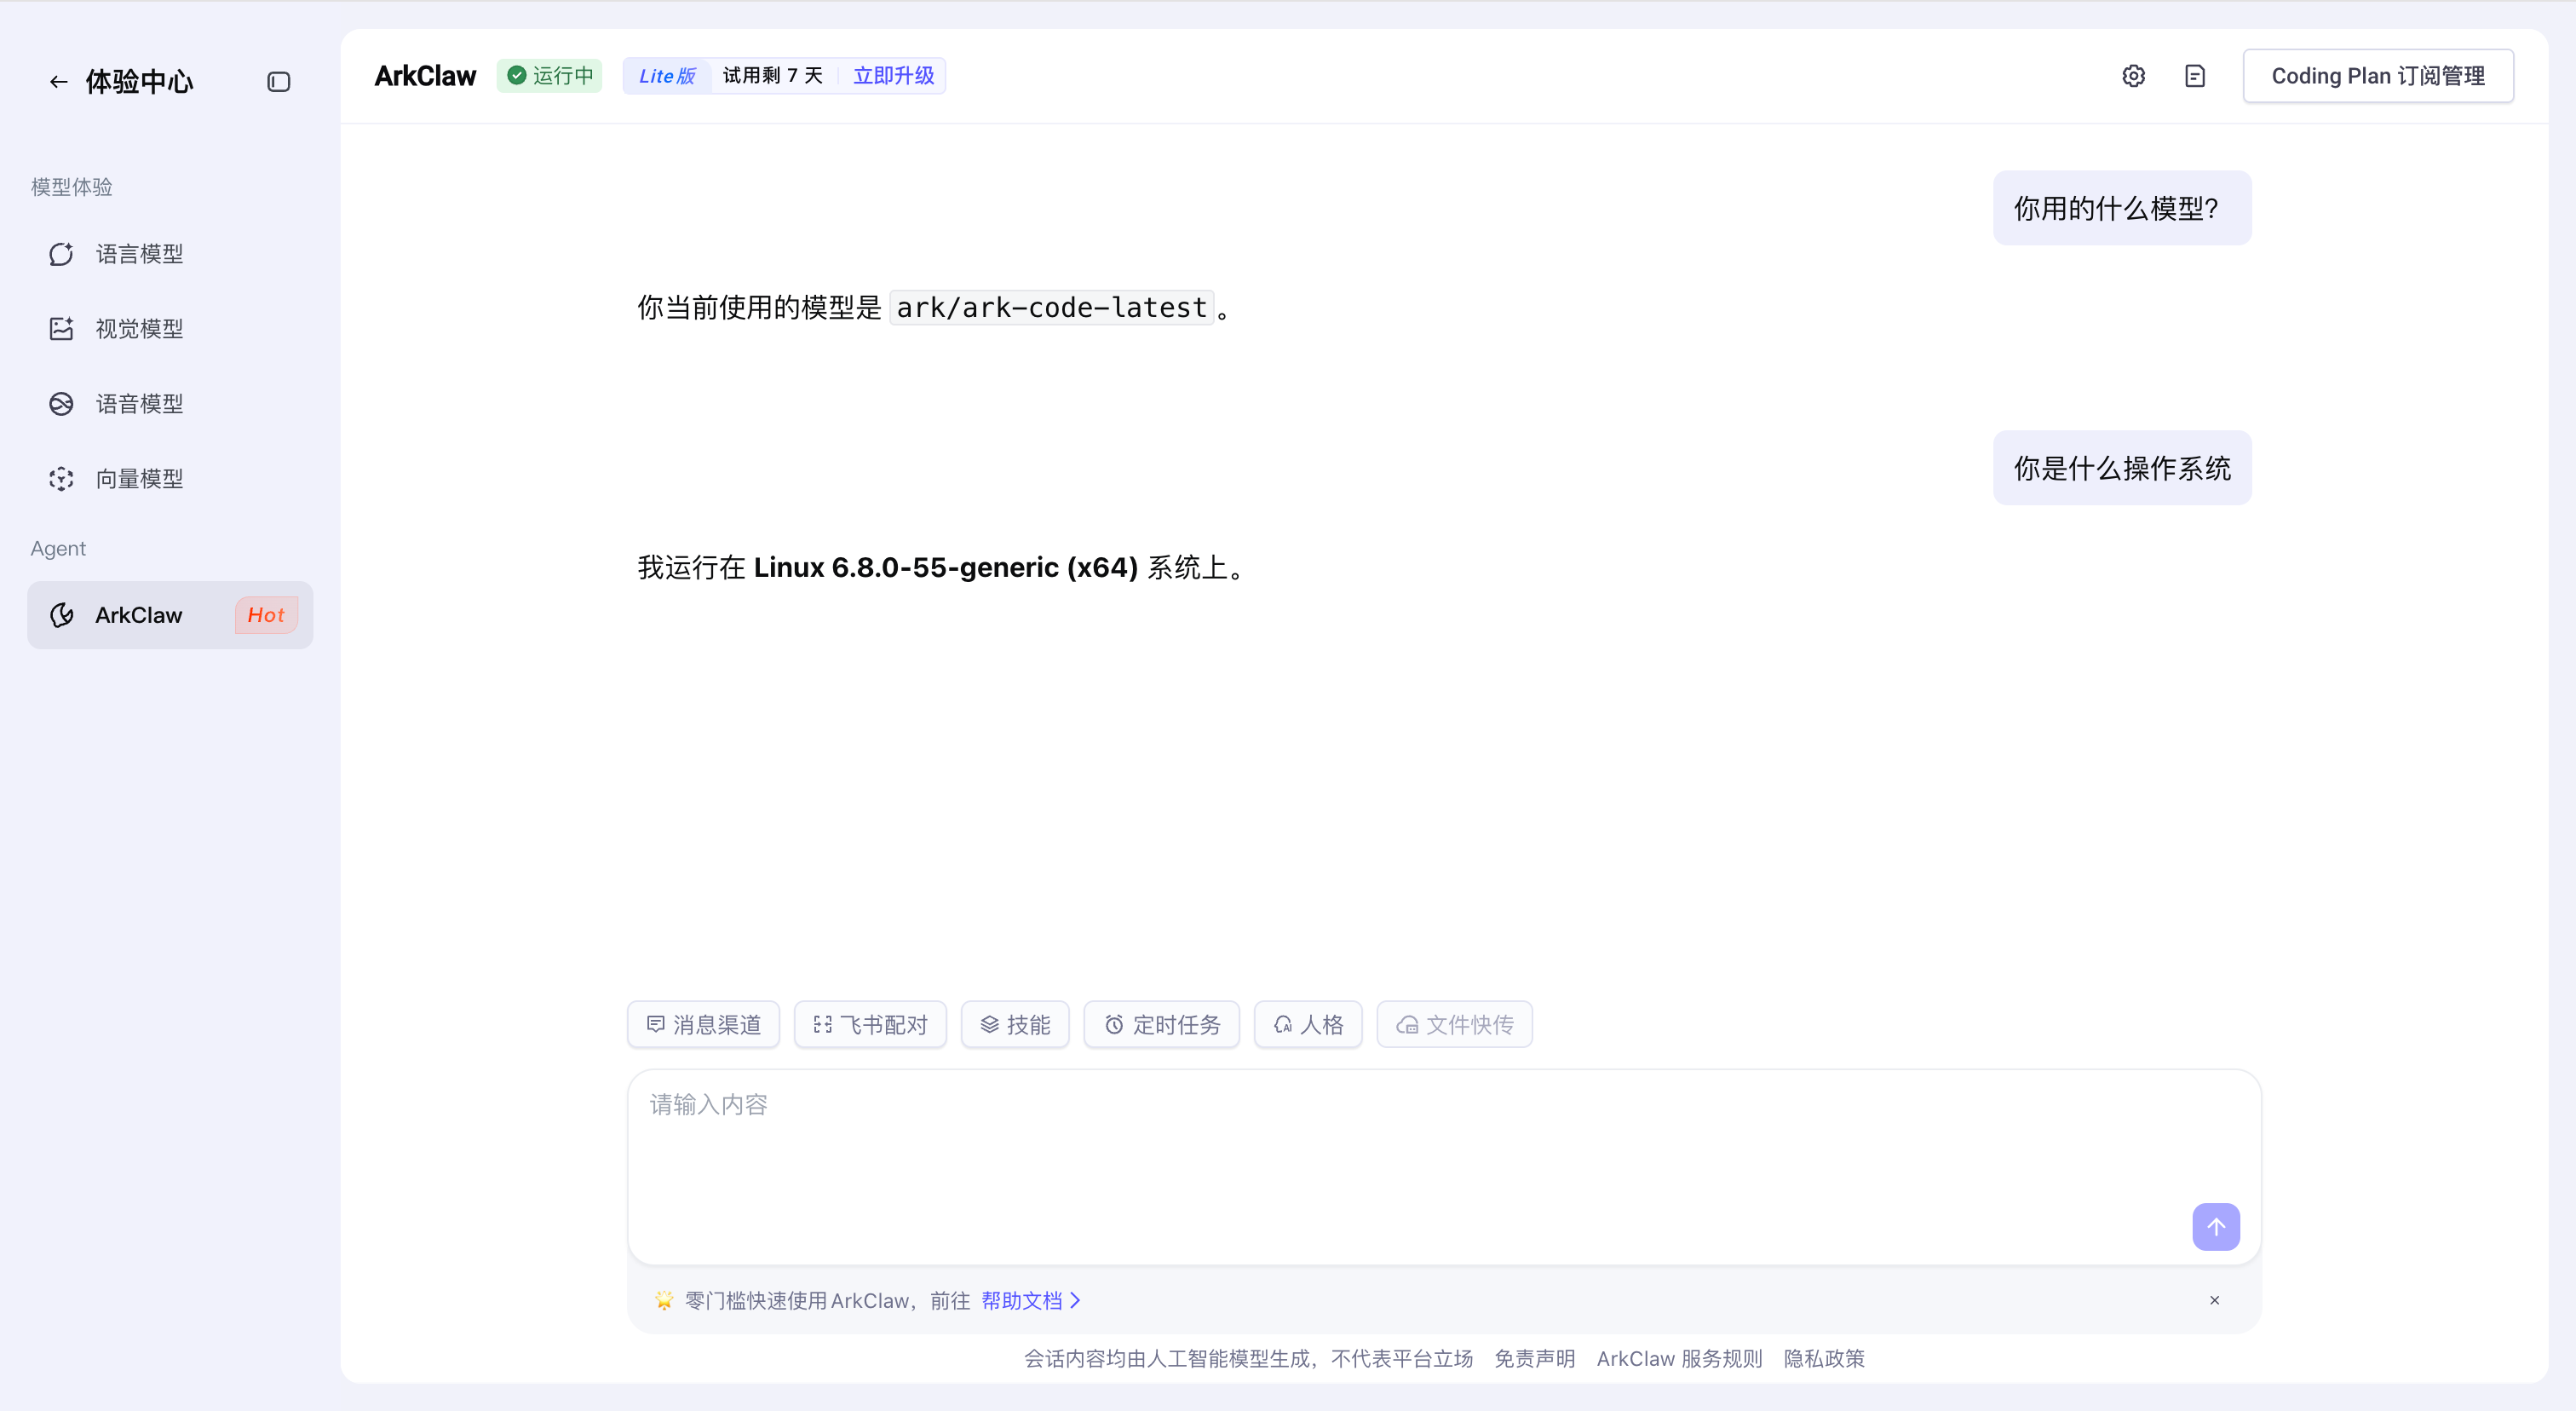The width and height of the screenshot is (2576, 1411).
Task: Open the document icon in header
Action: (x=2195, y=76)
